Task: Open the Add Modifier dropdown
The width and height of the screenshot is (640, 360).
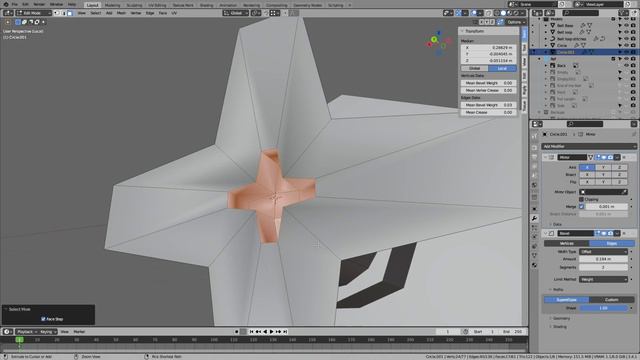Action: tap(589, 146)
